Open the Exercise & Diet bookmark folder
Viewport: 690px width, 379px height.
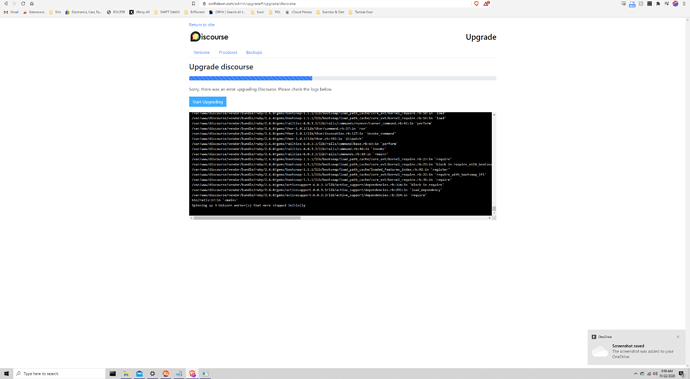(x=330, y=12)
